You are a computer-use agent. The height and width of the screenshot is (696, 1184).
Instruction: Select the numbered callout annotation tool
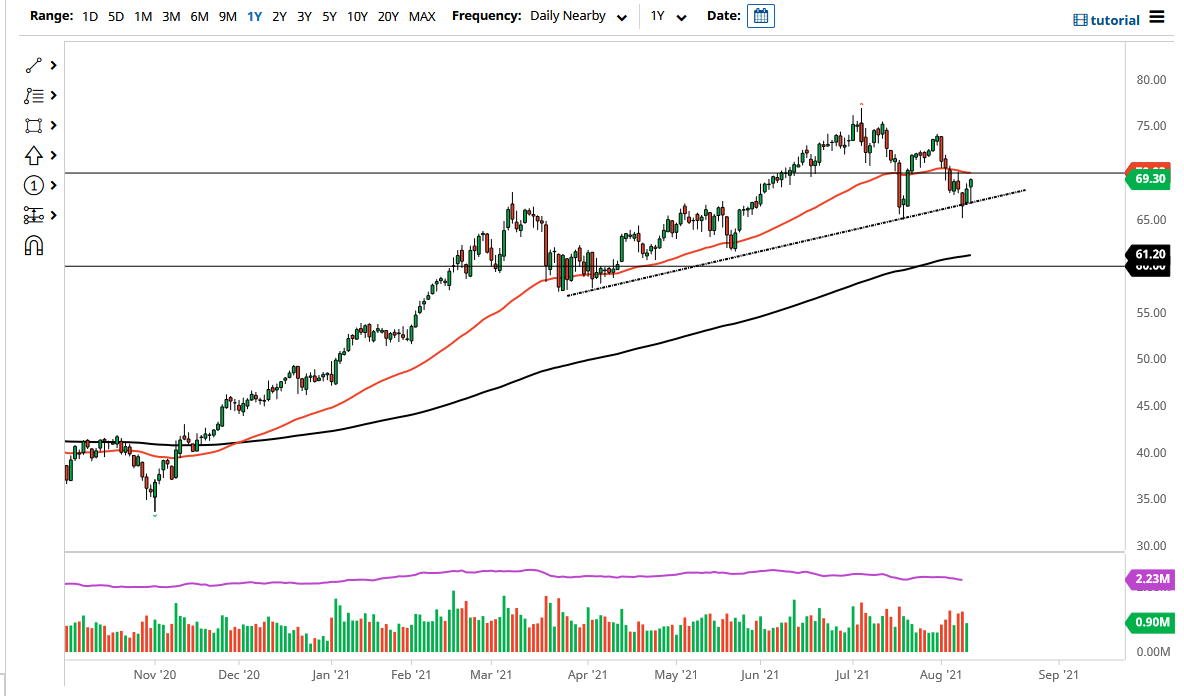[34, 185]
